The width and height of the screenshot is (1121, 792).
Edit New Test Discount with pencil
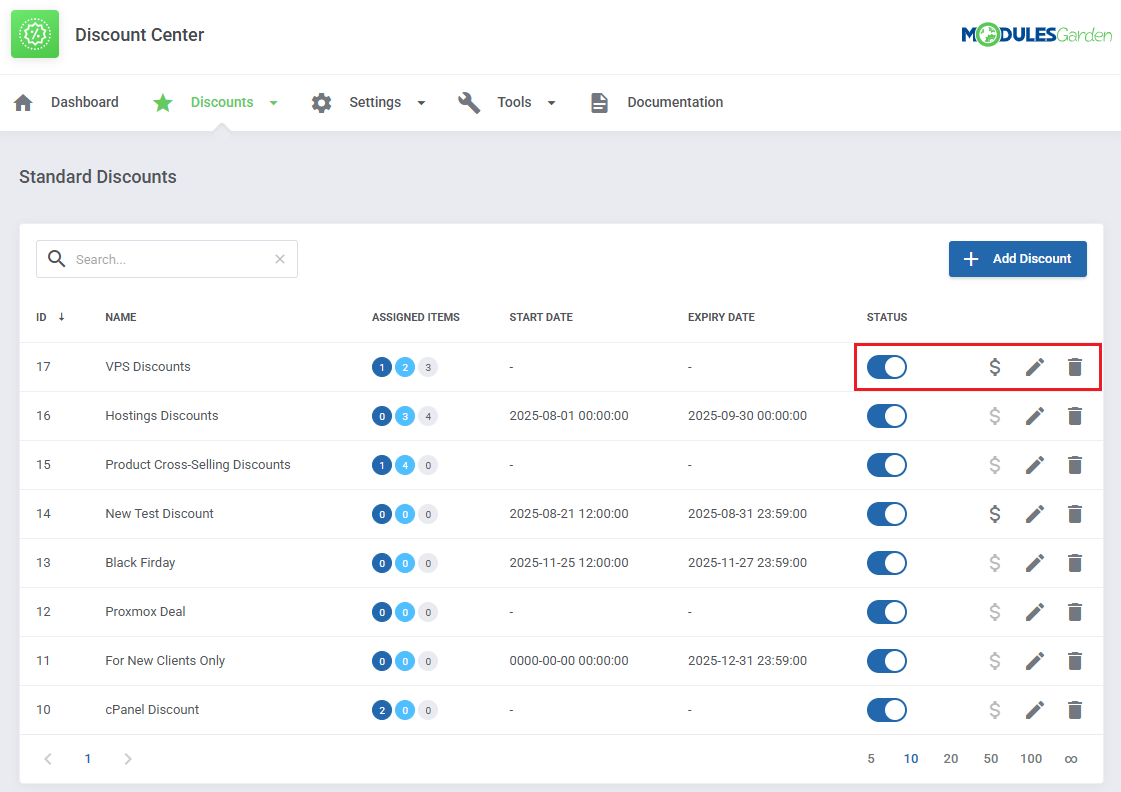coord(1034,514)
